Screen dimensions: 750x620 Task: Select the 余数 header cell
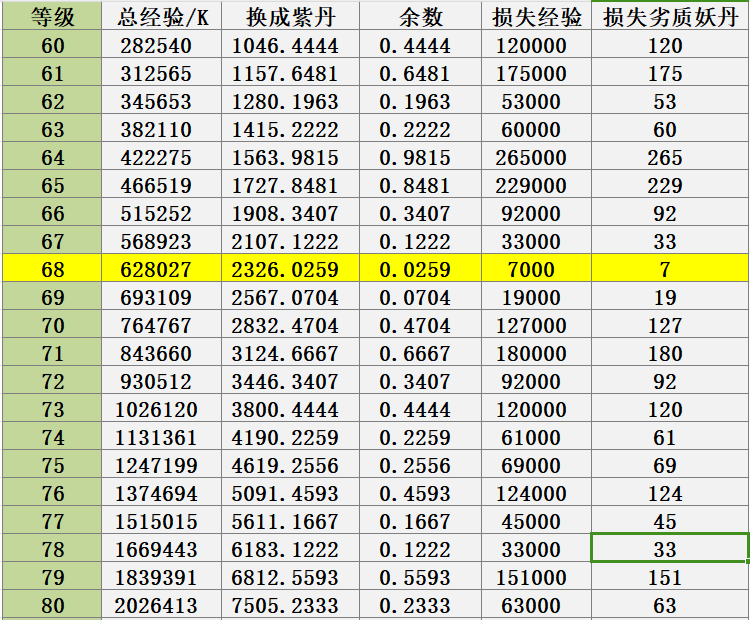(420, 17)
